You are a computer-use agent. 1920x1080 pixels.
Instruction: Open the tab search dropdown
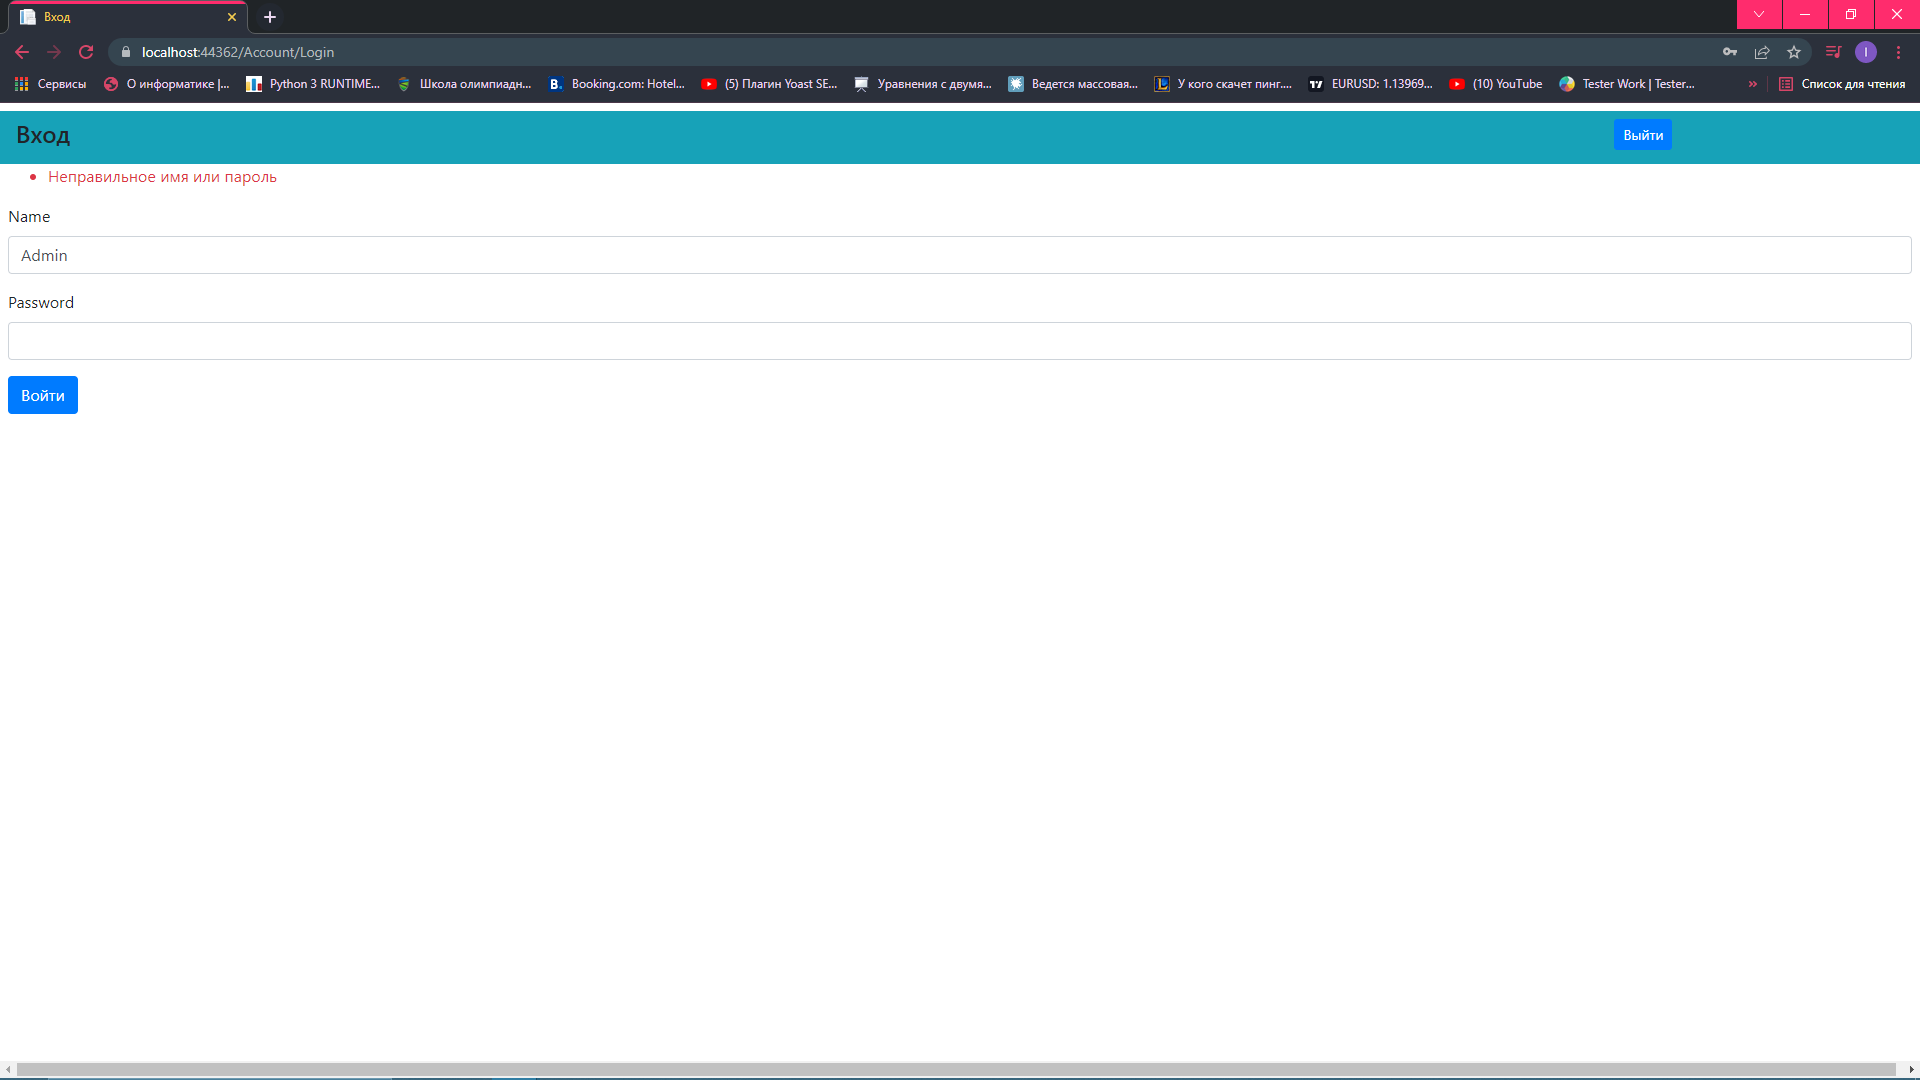pyautogui.click(x=1758, y=15)
